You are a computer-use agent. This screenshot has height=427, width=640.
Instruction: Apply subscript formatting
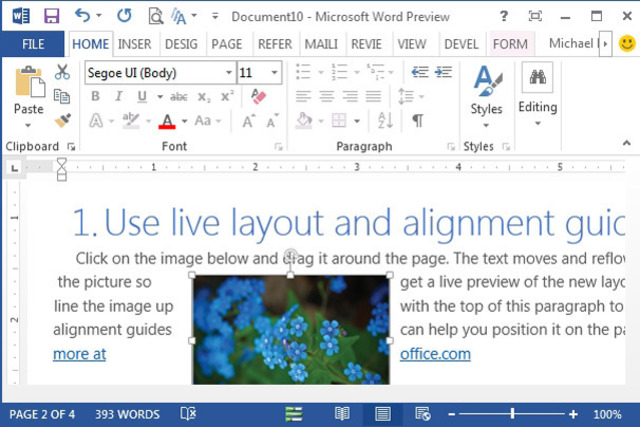(x=204, y=97)
